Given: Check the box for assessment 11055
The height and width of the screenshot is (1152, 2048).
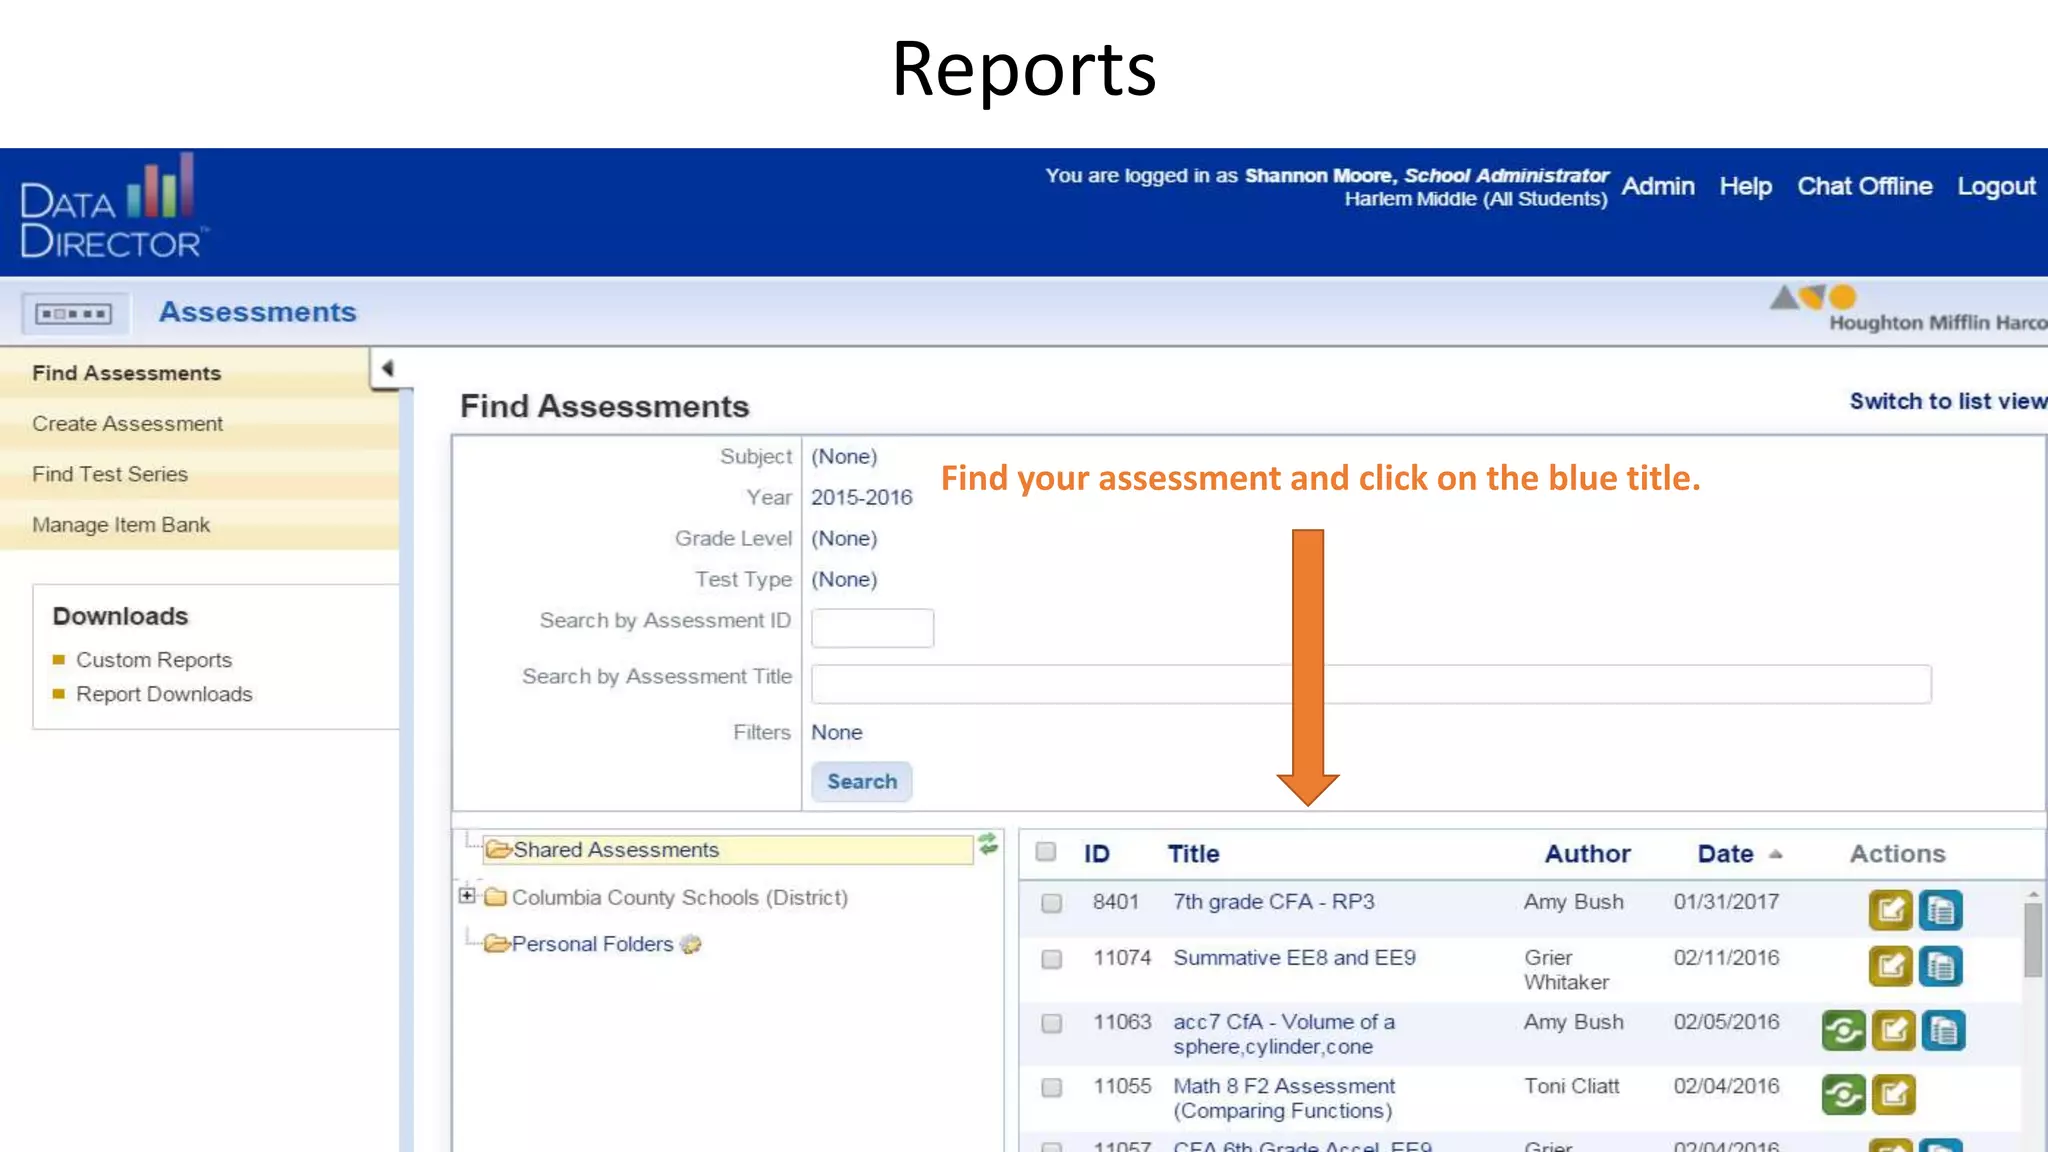Looking at the screenshot, I should click(x=1051, y=1087).
